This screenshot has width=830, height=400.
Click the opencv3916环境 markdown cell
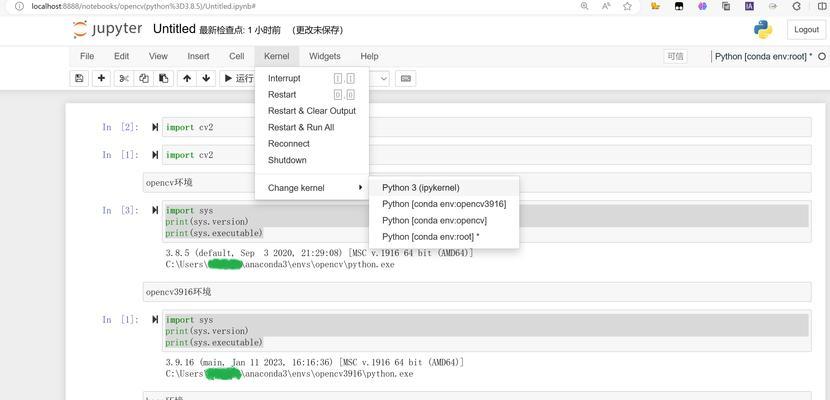[x=477, y=292]
